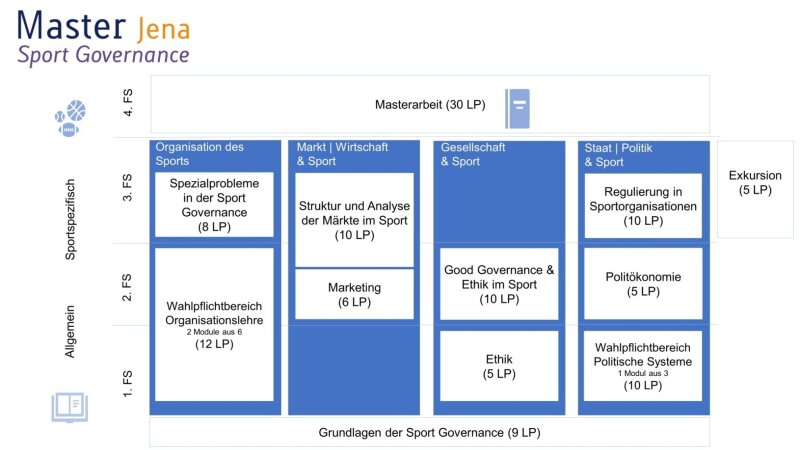Screen dimensions: 800x450
Task: Click Regulierung in Sportorganisationen box
Action: click(x=643, y=206)
